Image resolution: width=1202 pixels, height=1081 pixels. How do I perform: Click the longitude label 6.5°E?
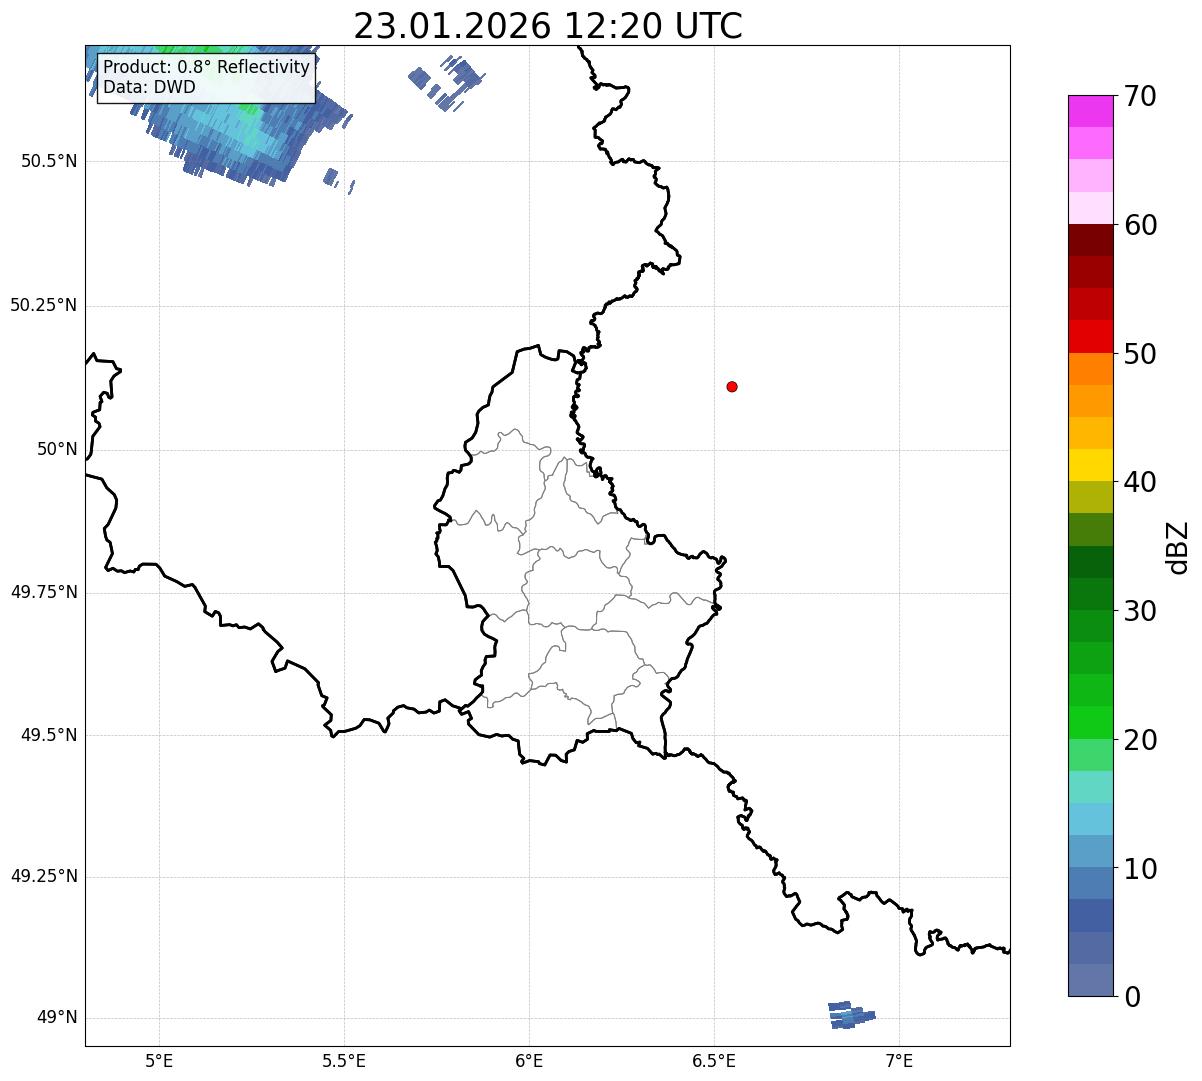(714, 1060)
